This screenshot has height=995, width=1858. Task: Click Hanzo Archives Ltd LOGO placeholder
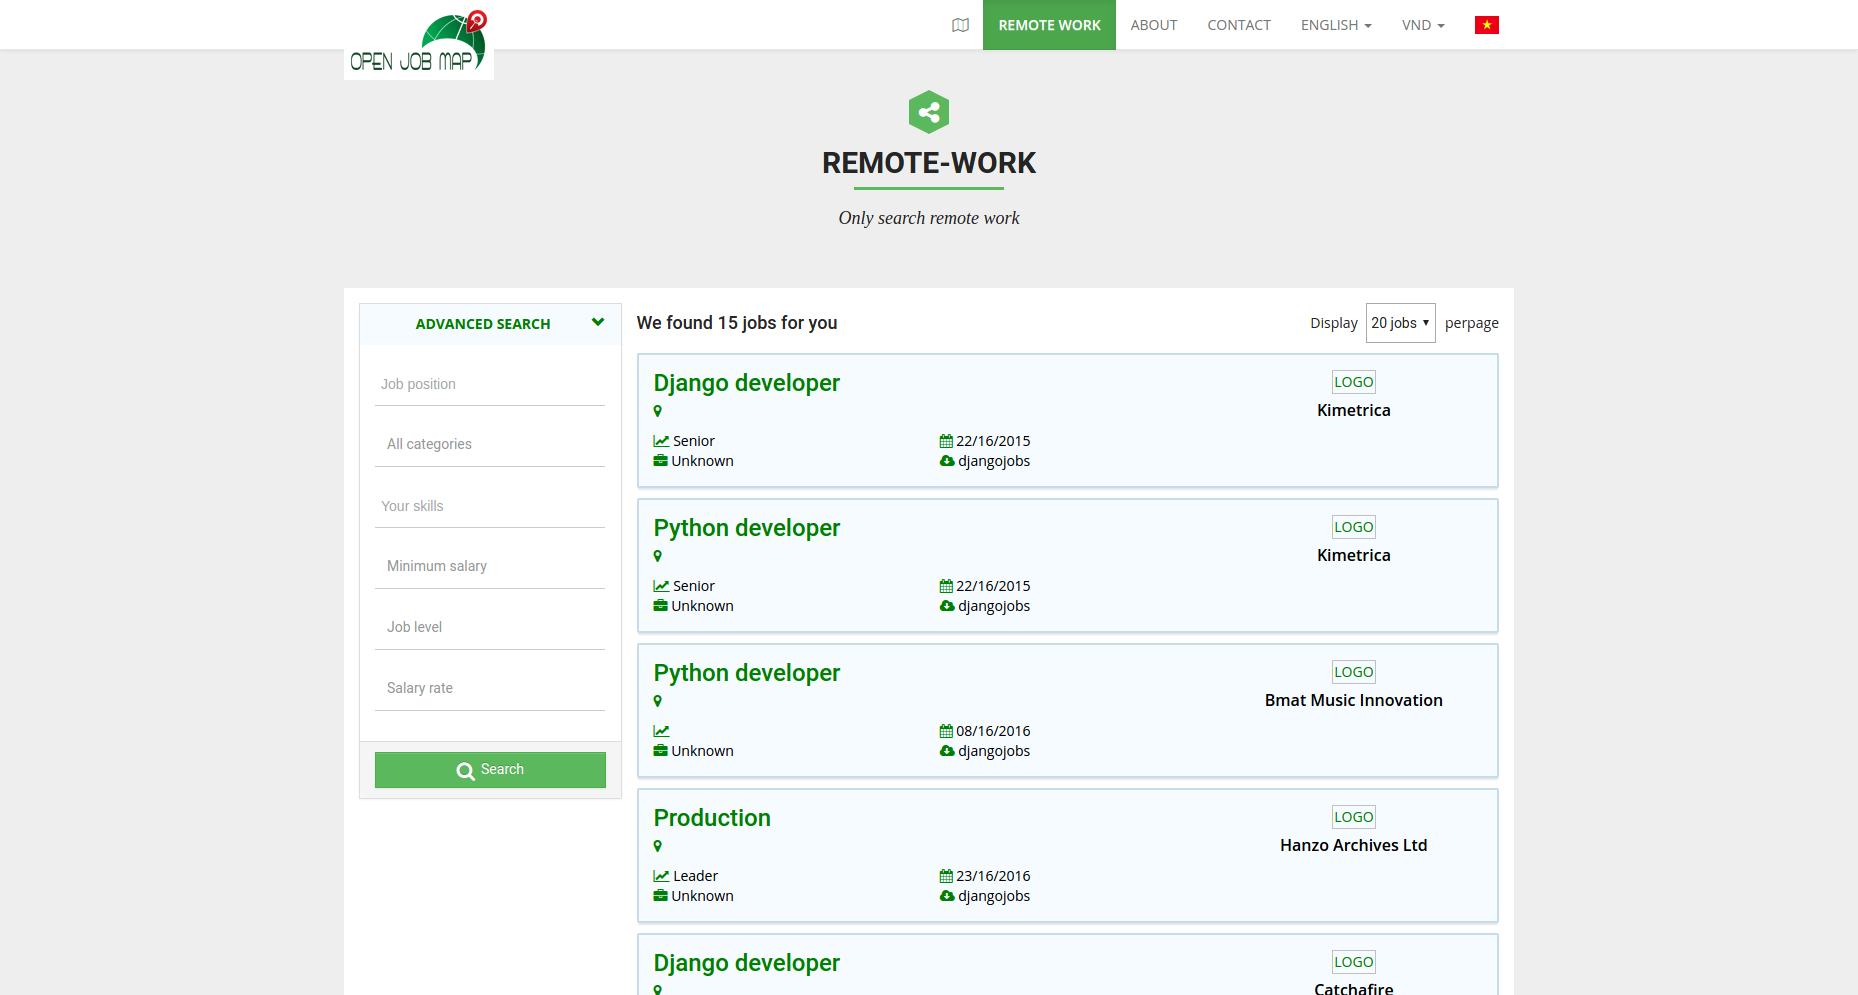[1353, 817]
